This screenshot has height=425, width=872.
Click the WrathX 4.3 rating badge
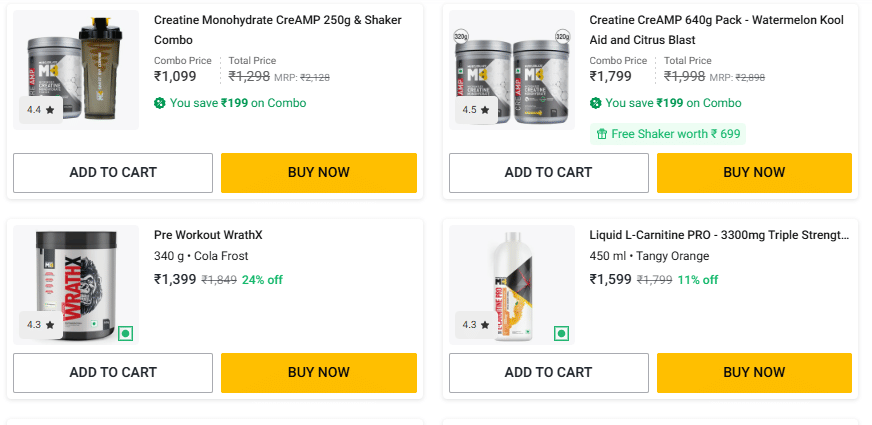coord(41,325)
